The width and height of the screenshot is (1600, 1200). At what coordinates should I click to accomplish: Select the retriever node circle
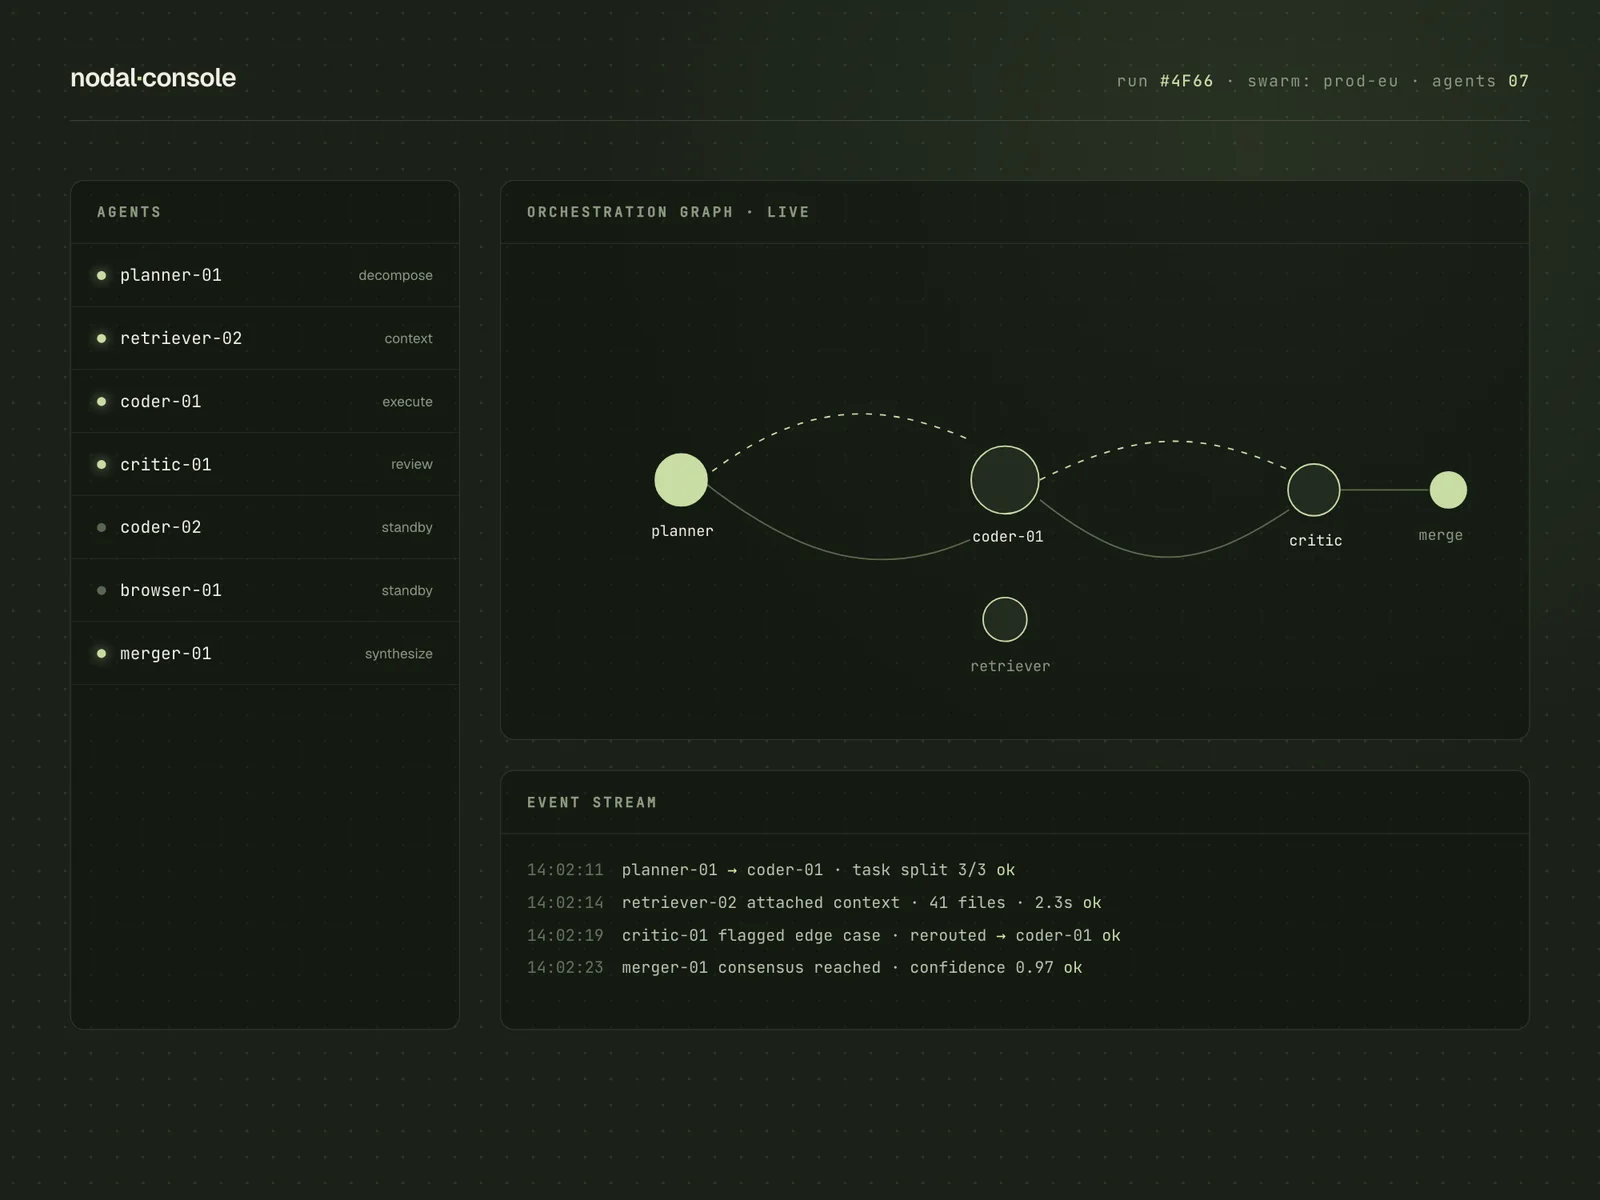click(x=1005, y=619)
